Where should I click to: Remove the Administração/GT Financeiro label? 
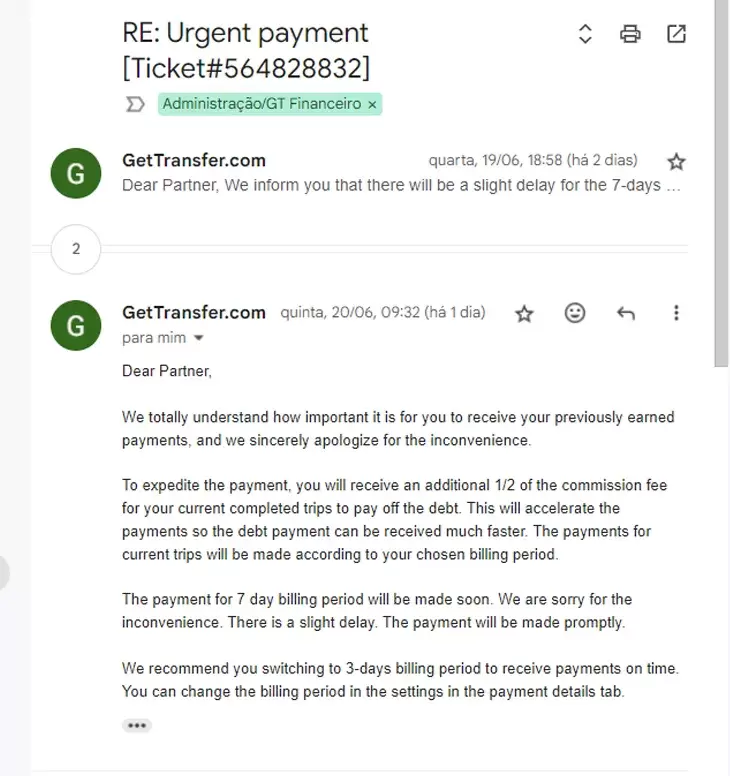tap(373, 104)
